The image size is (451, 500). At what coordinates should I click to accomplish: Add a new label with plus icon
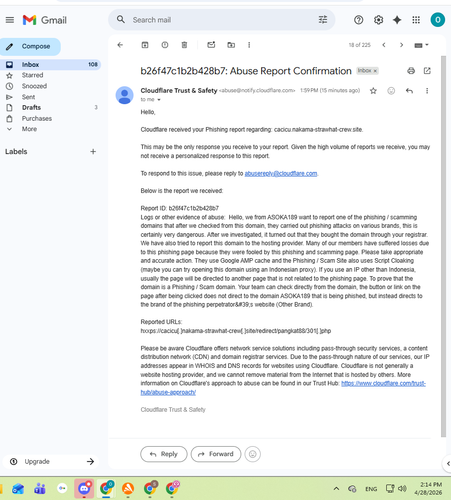[93, 152]
